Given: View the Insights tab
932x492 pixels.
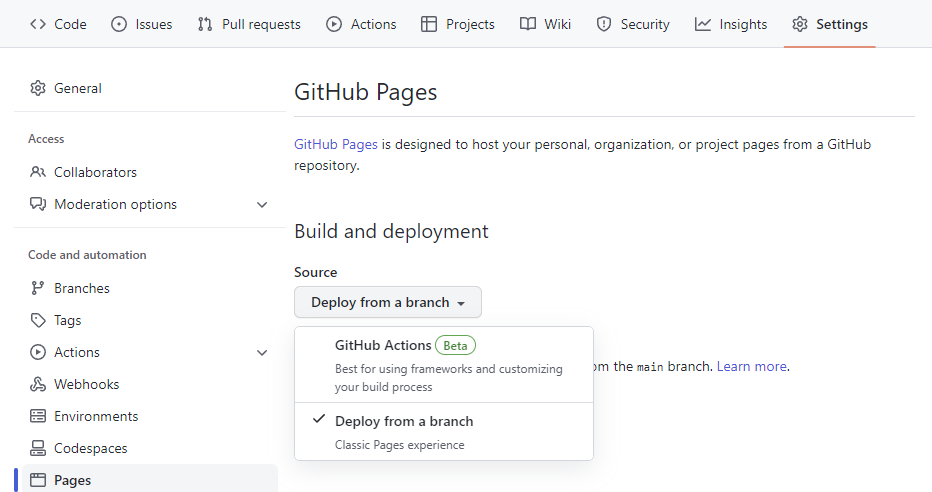Looking at the screenshot, I should [731, 24].
